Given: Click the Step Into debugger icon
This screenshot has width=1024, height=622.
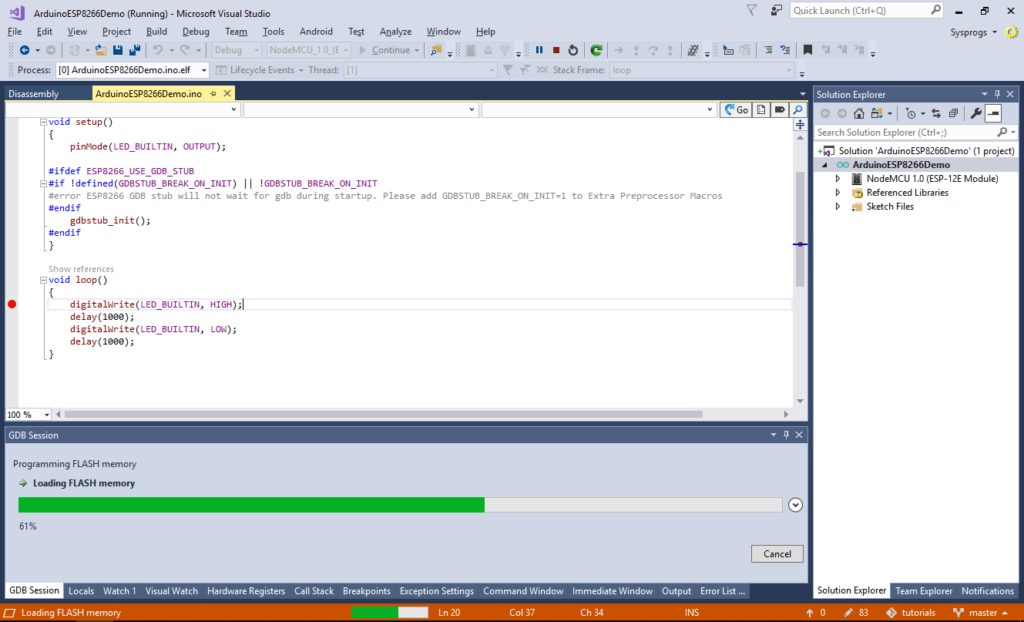Looking at the screenshot, I should 637,50.
